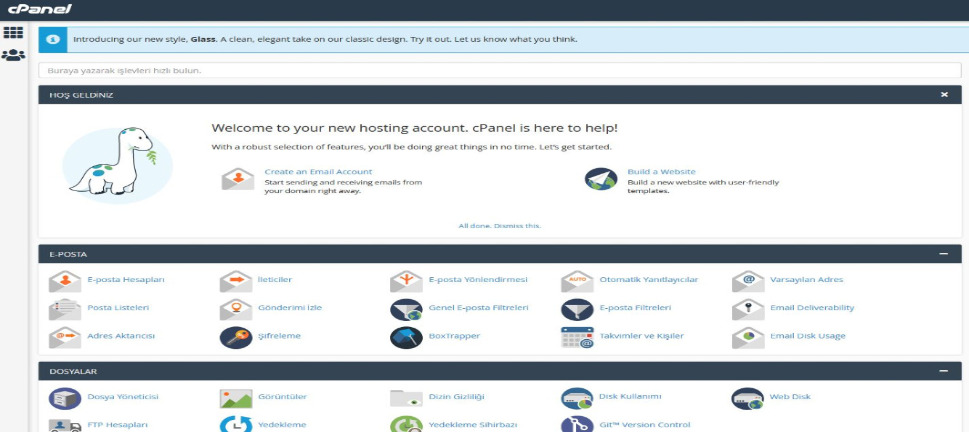Click the İleticiler envelope icon

pos(235,281)
